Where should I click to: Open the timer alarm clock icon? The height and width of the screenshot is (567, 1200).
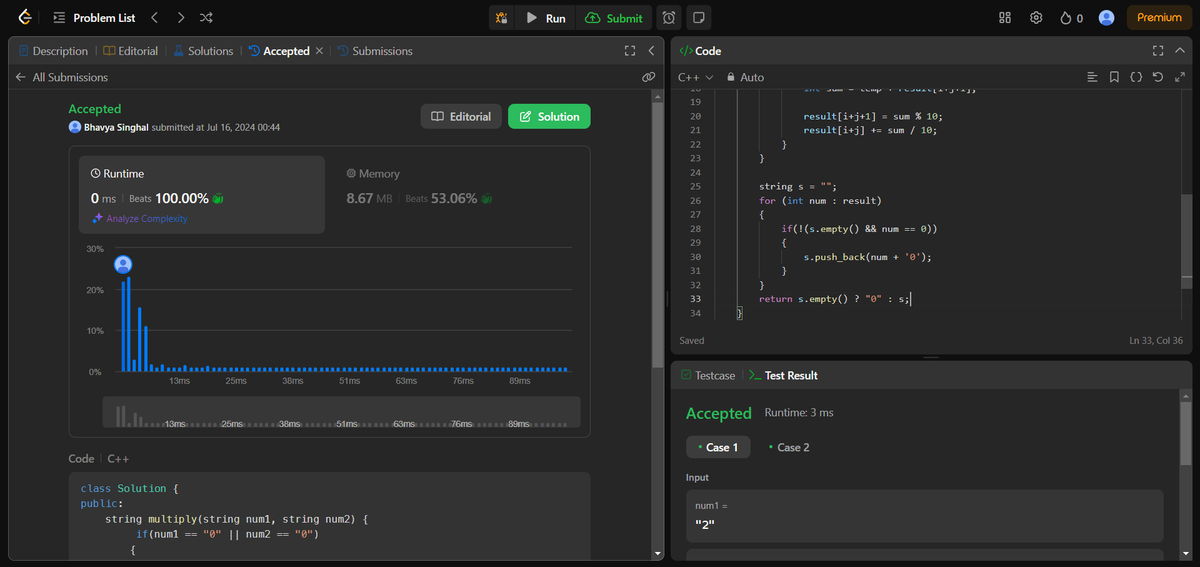[669, 18]
